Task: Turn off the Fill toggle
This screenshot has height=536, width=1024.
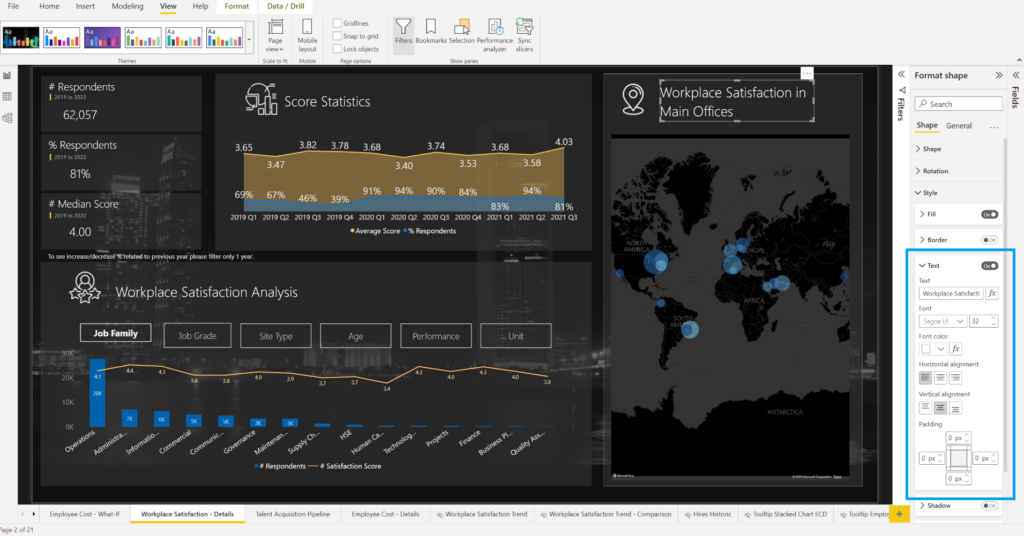Action: [990, 214]
